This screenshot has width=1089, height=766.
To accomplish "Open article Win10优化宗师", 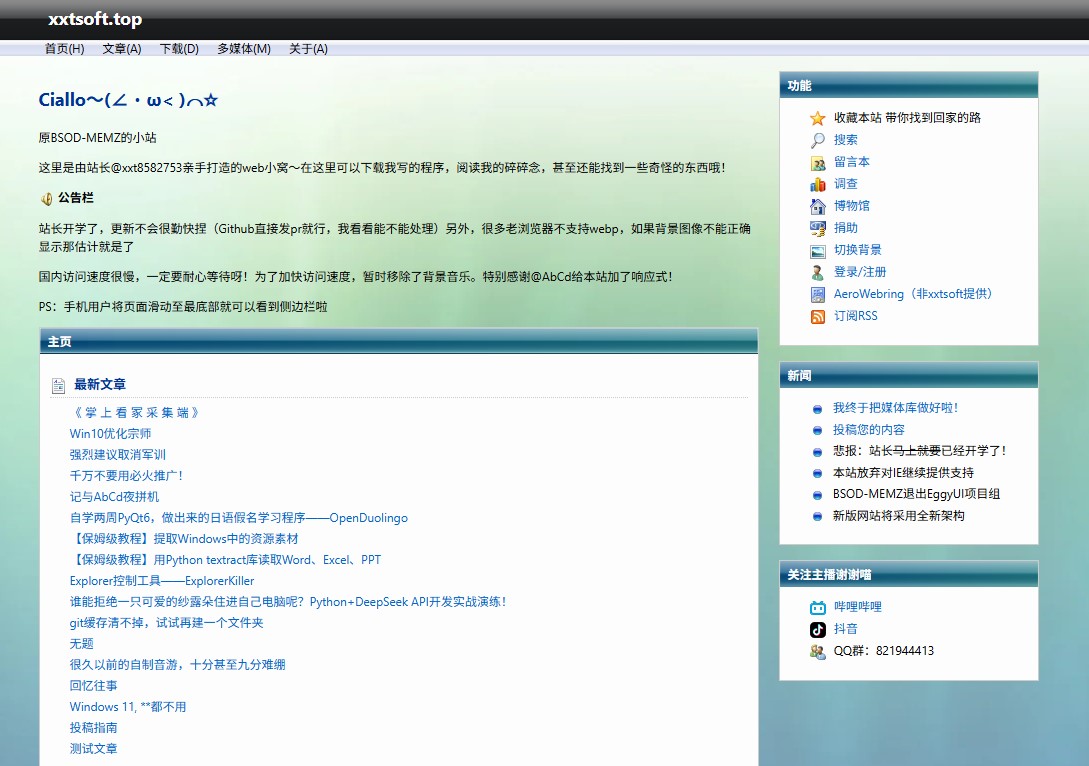I will coord(110,433).
